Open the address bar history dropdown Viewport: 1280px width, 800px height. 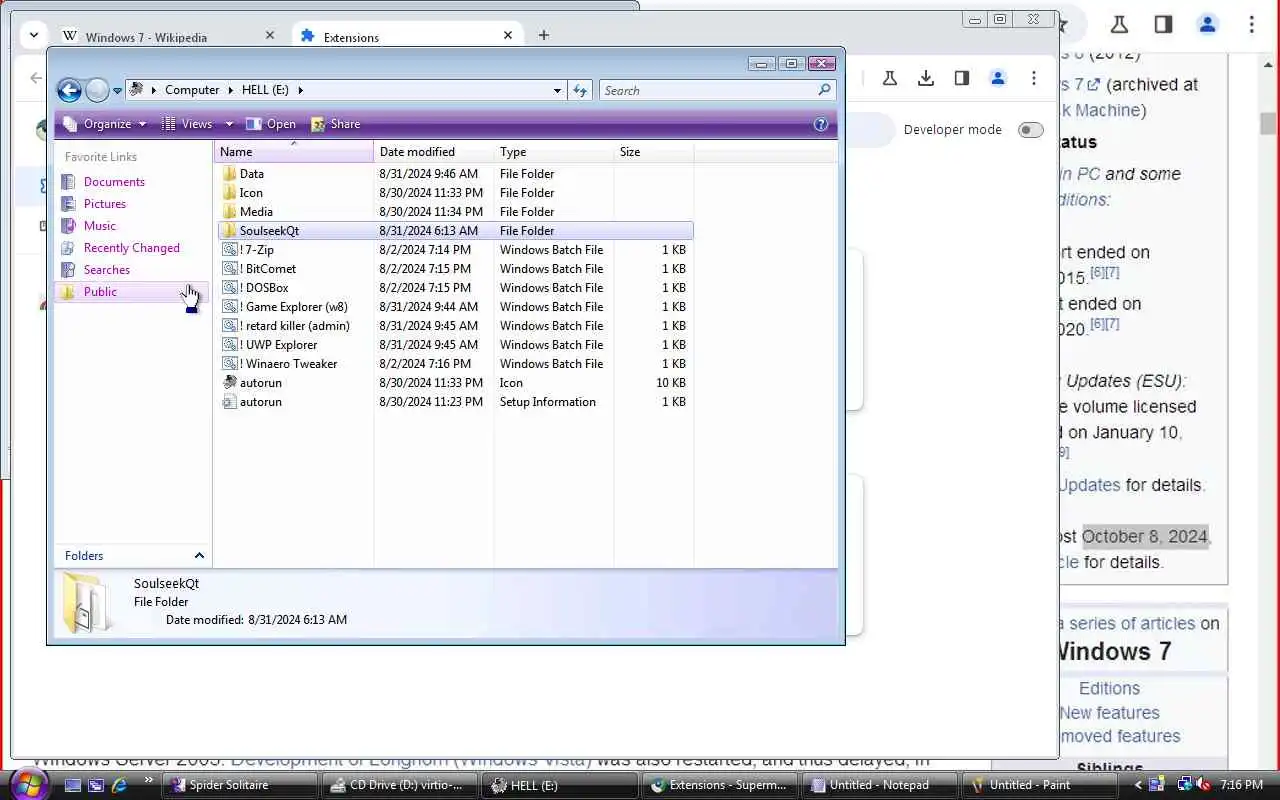coord(557,90)
